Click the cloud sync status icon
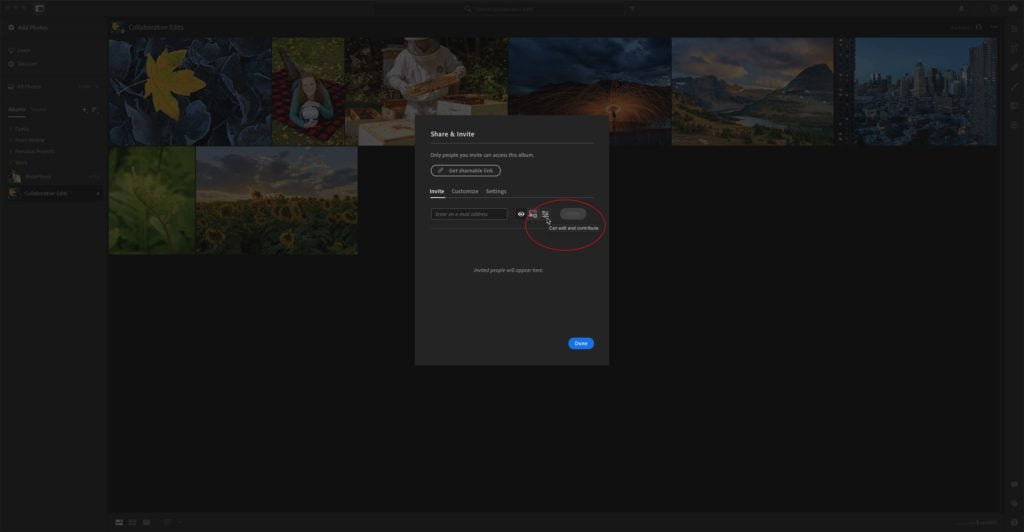The width and height of the screenshot is (1024, 532). pyautogui.click(x=1013, y=8)
